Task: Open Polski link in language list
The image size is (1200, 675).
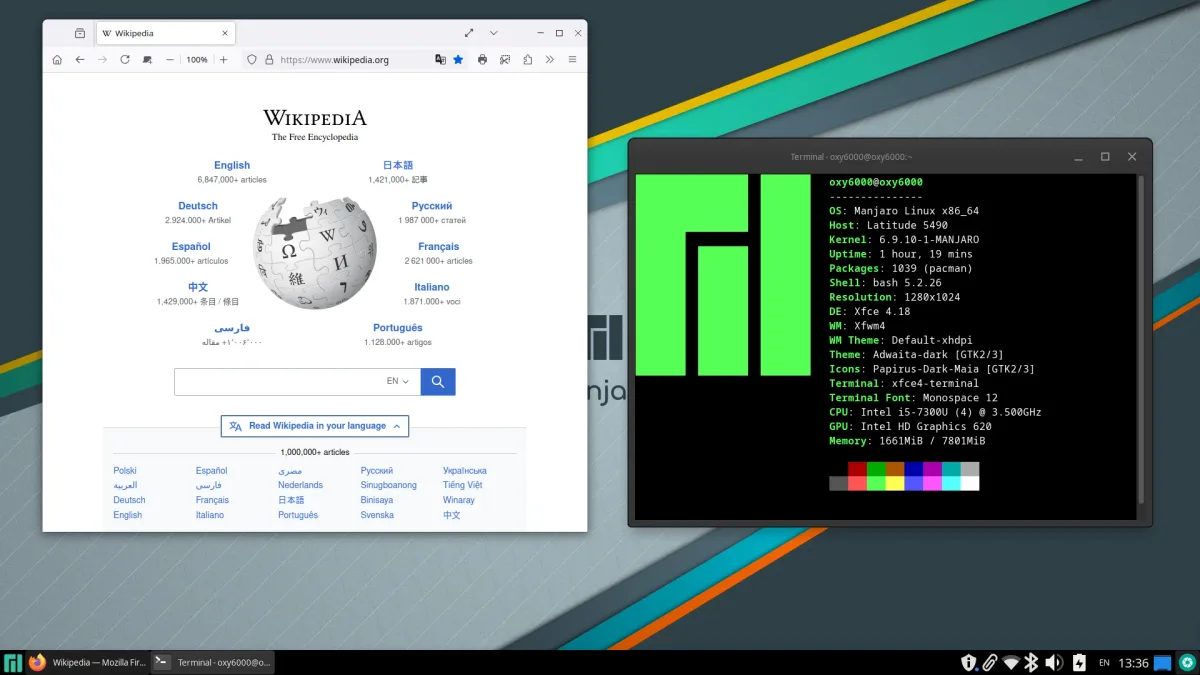Action: coord(125,470)
